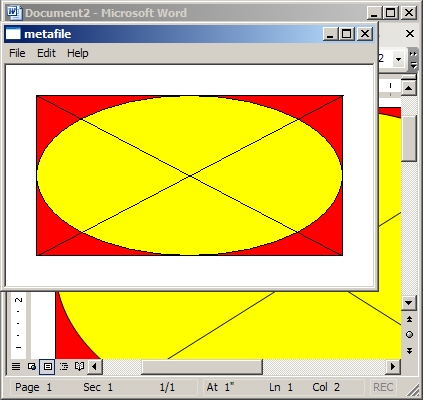Open the Edit menu in metafile window

pos(46,53)
